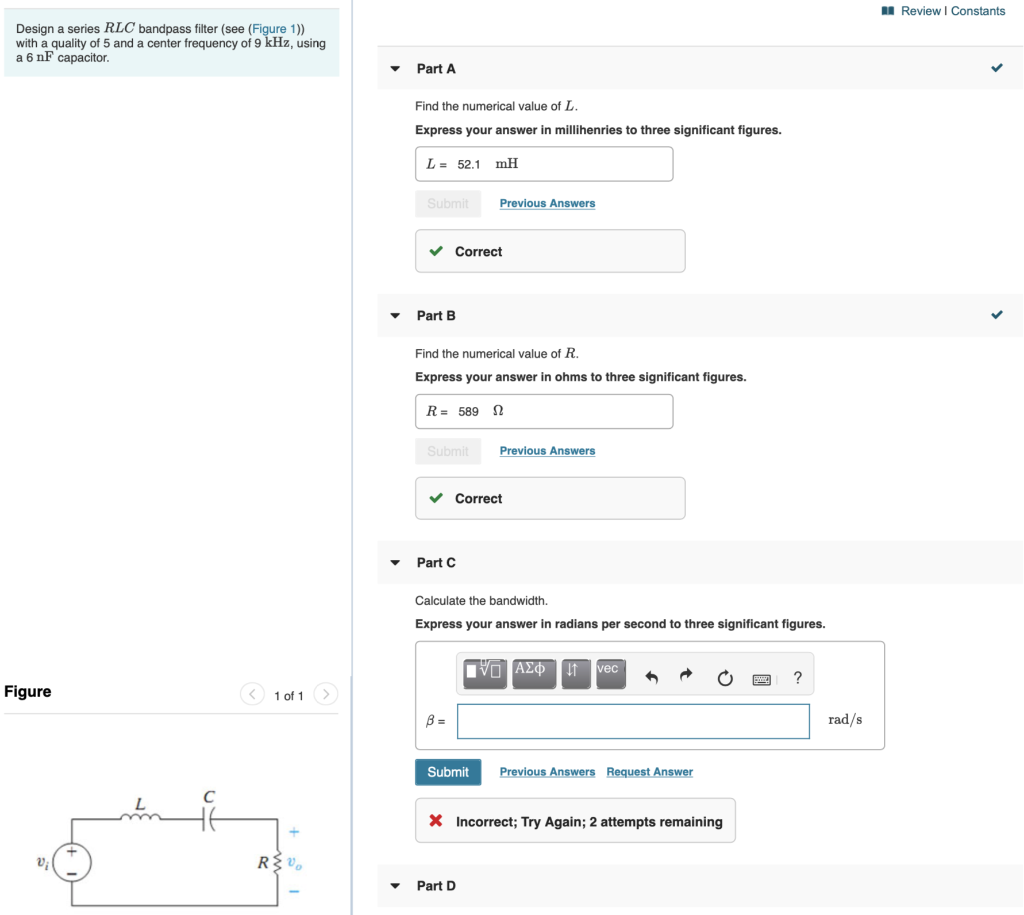1024x915 pixels.
Task: Expand the Part D section
Action: [394, 886]
